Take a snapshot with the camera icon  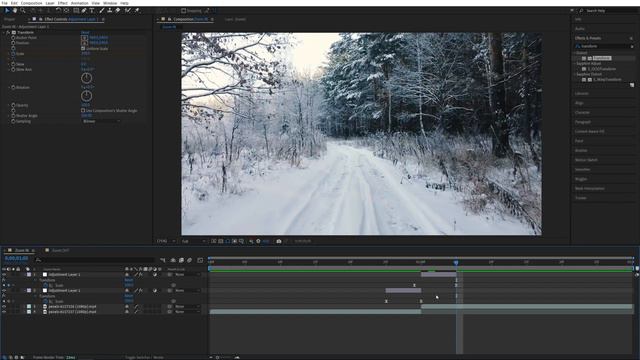click(x=279, y=241)
